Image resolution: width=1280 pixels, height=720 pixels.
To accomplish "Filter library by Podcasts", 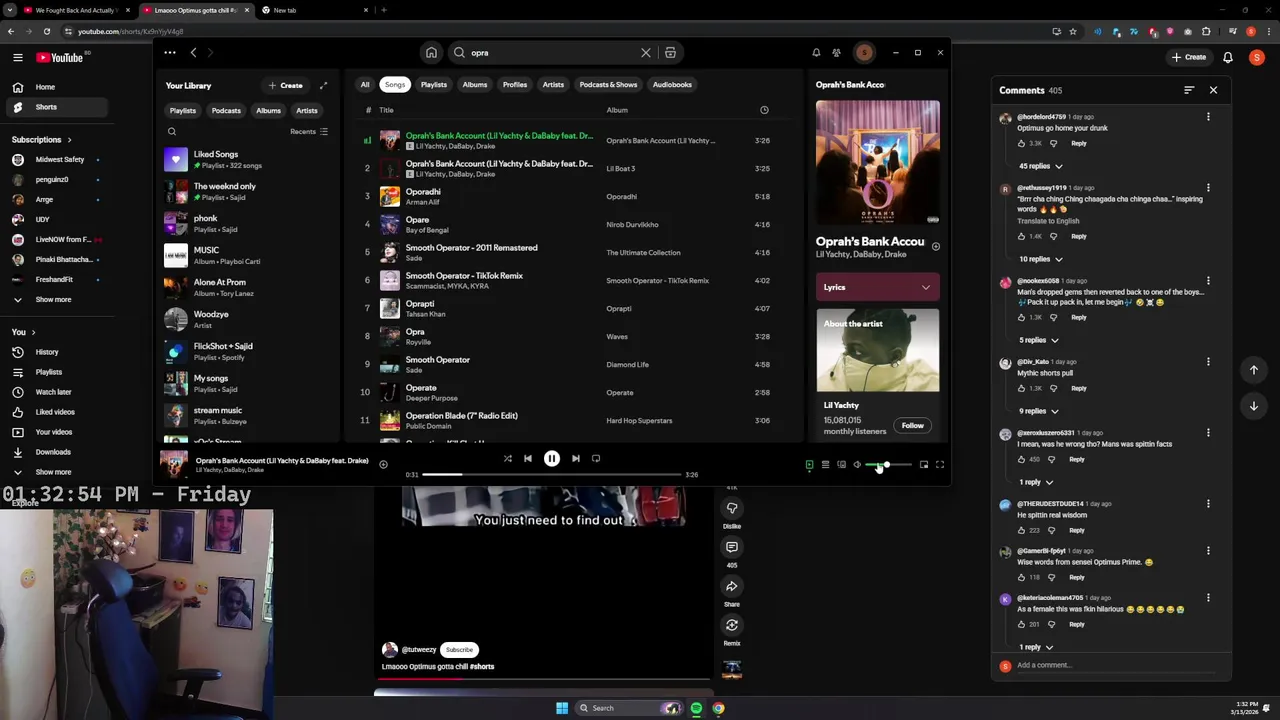I will (x=226, y=111).
